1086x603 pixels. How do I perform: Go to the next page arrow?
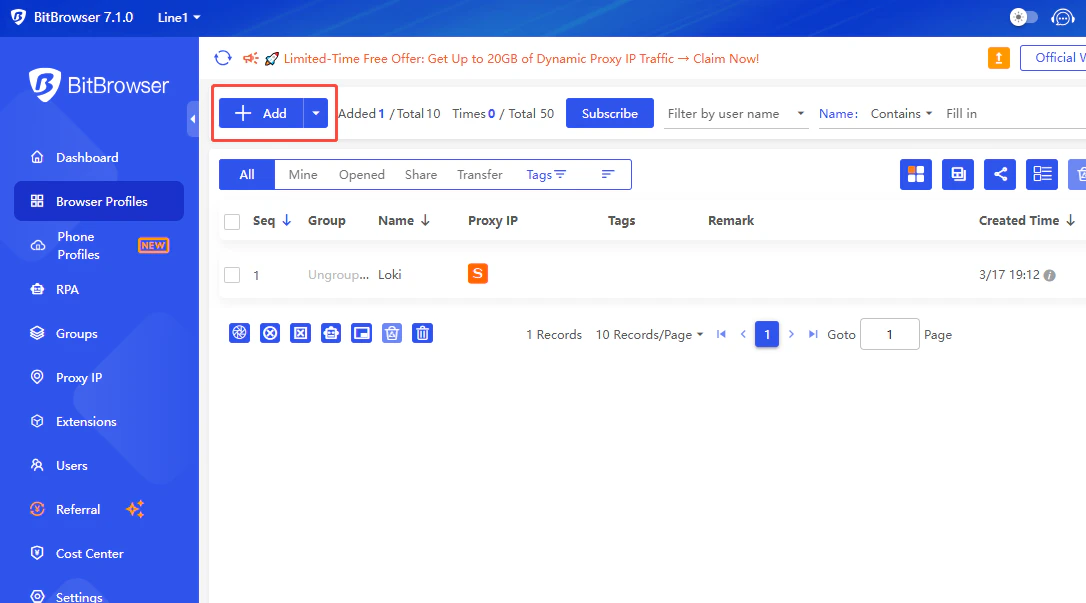tap(791, 334)
